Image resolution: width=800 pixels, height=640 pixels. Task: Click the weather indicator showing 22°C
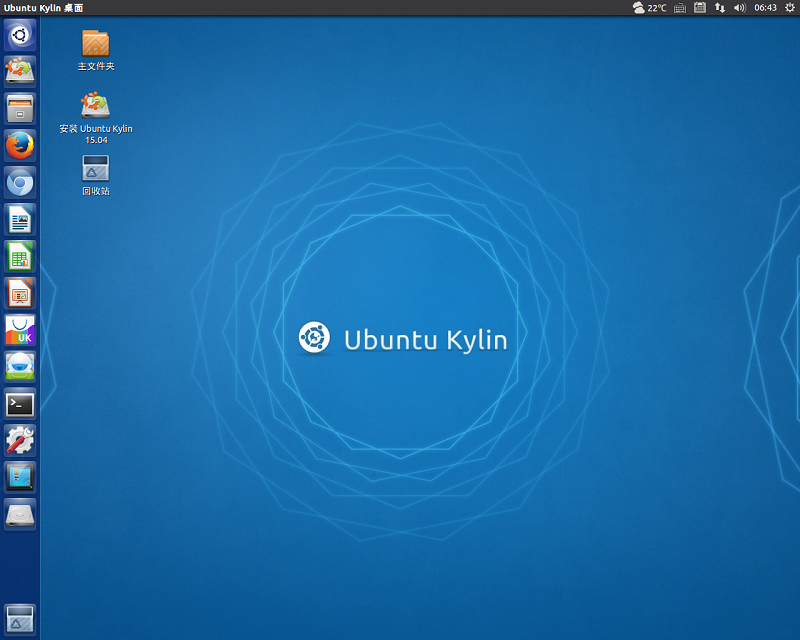point(647,8)
